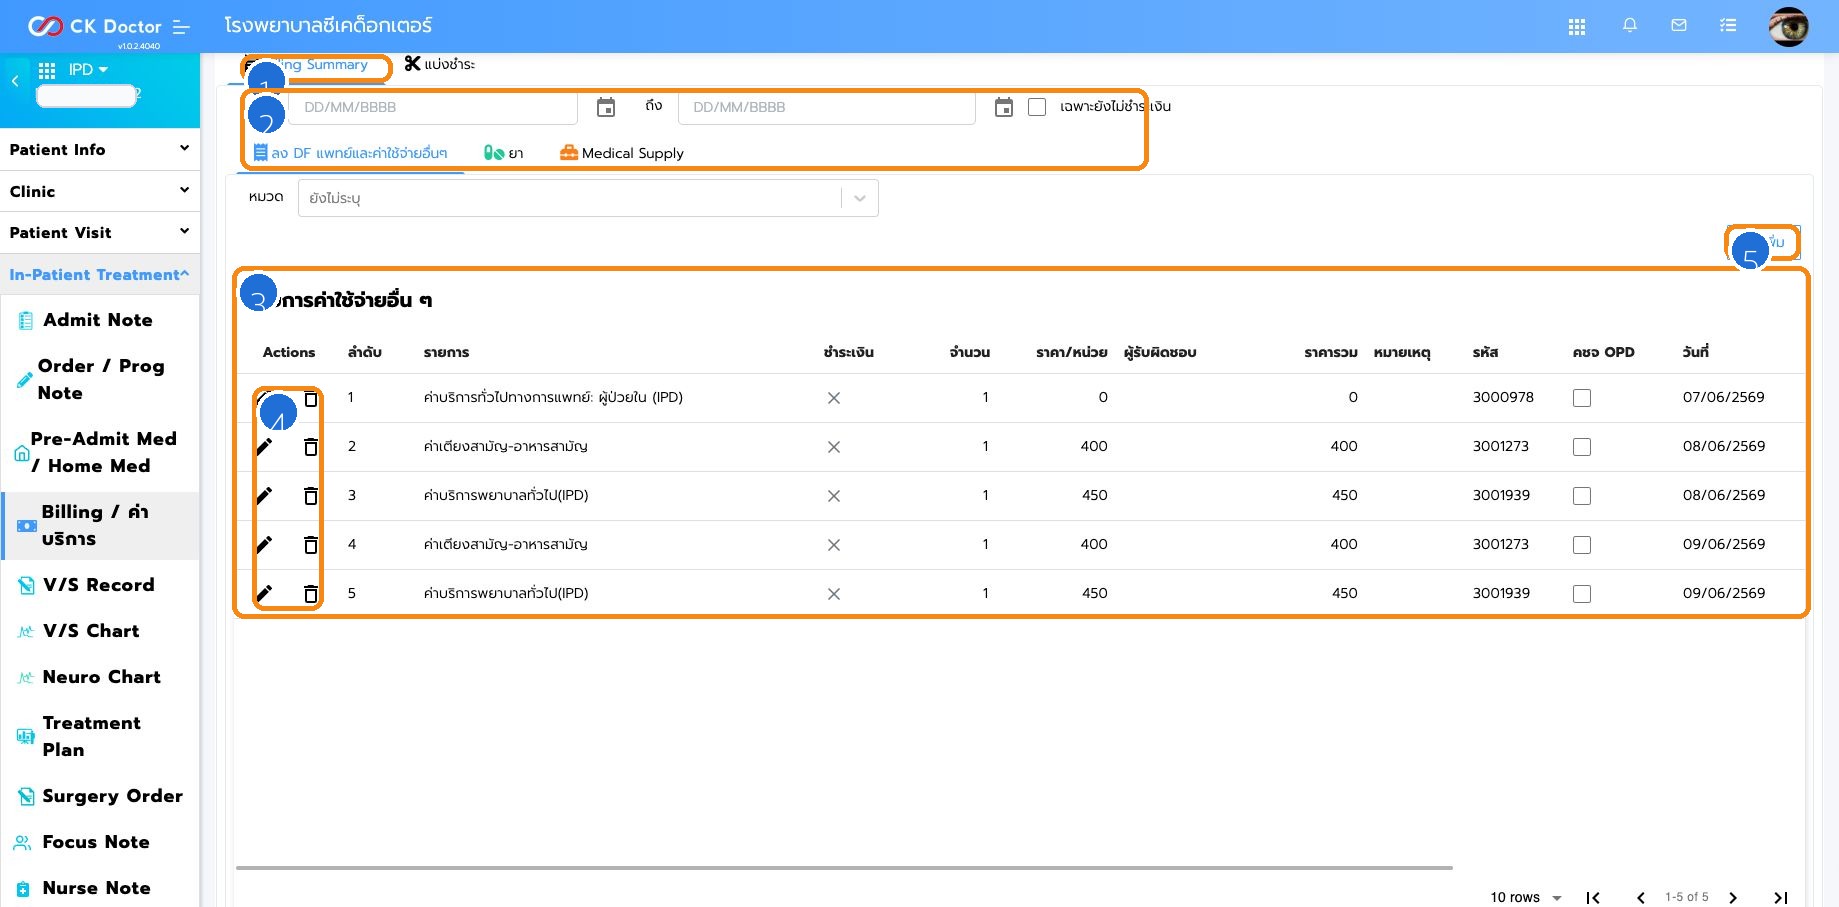Image resolution: width=1839 pixels, height=907 pixels.
Task: Click the CK Doctor logo
Action: pos(95,26)
